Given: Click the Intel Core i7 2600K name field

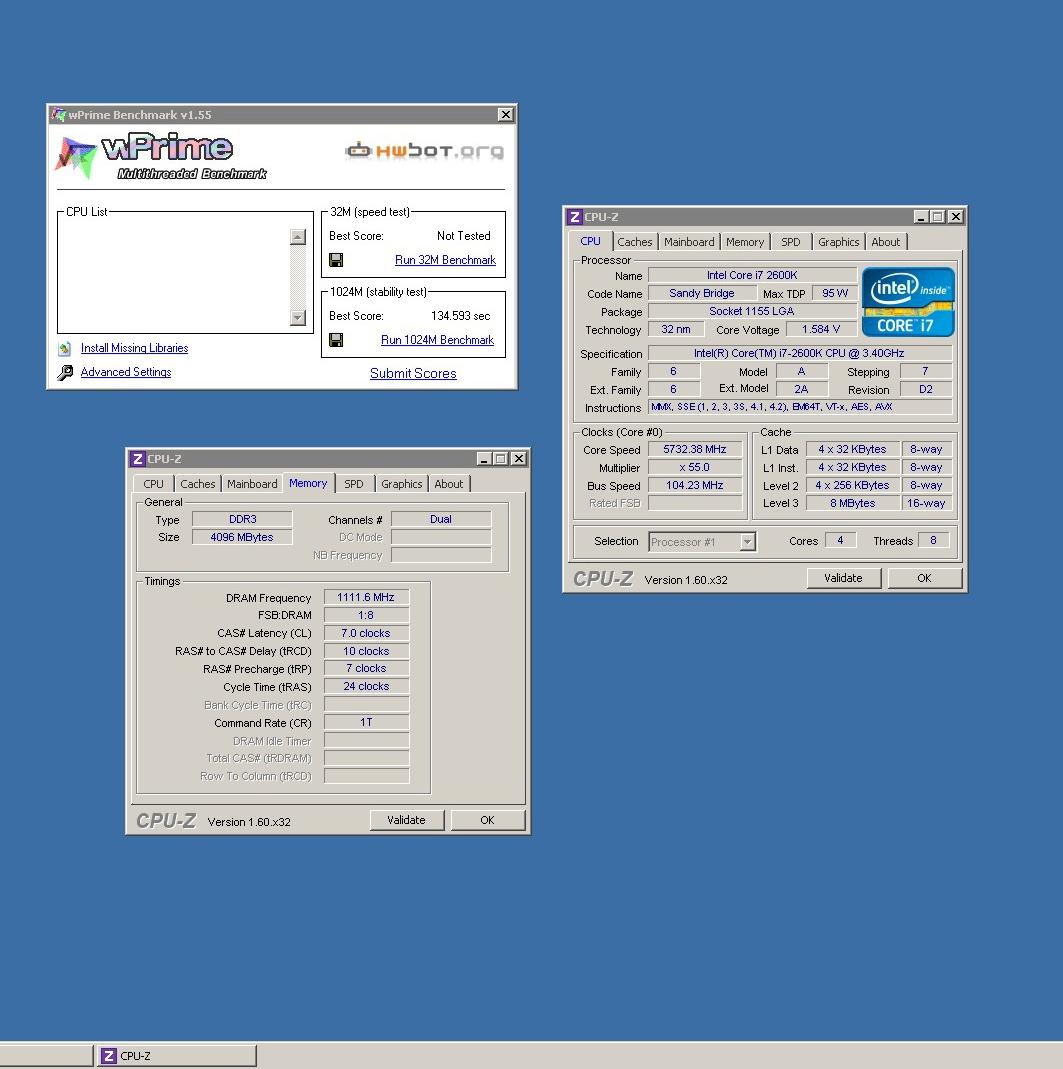Looking at the screenshot, I should 752,275.
